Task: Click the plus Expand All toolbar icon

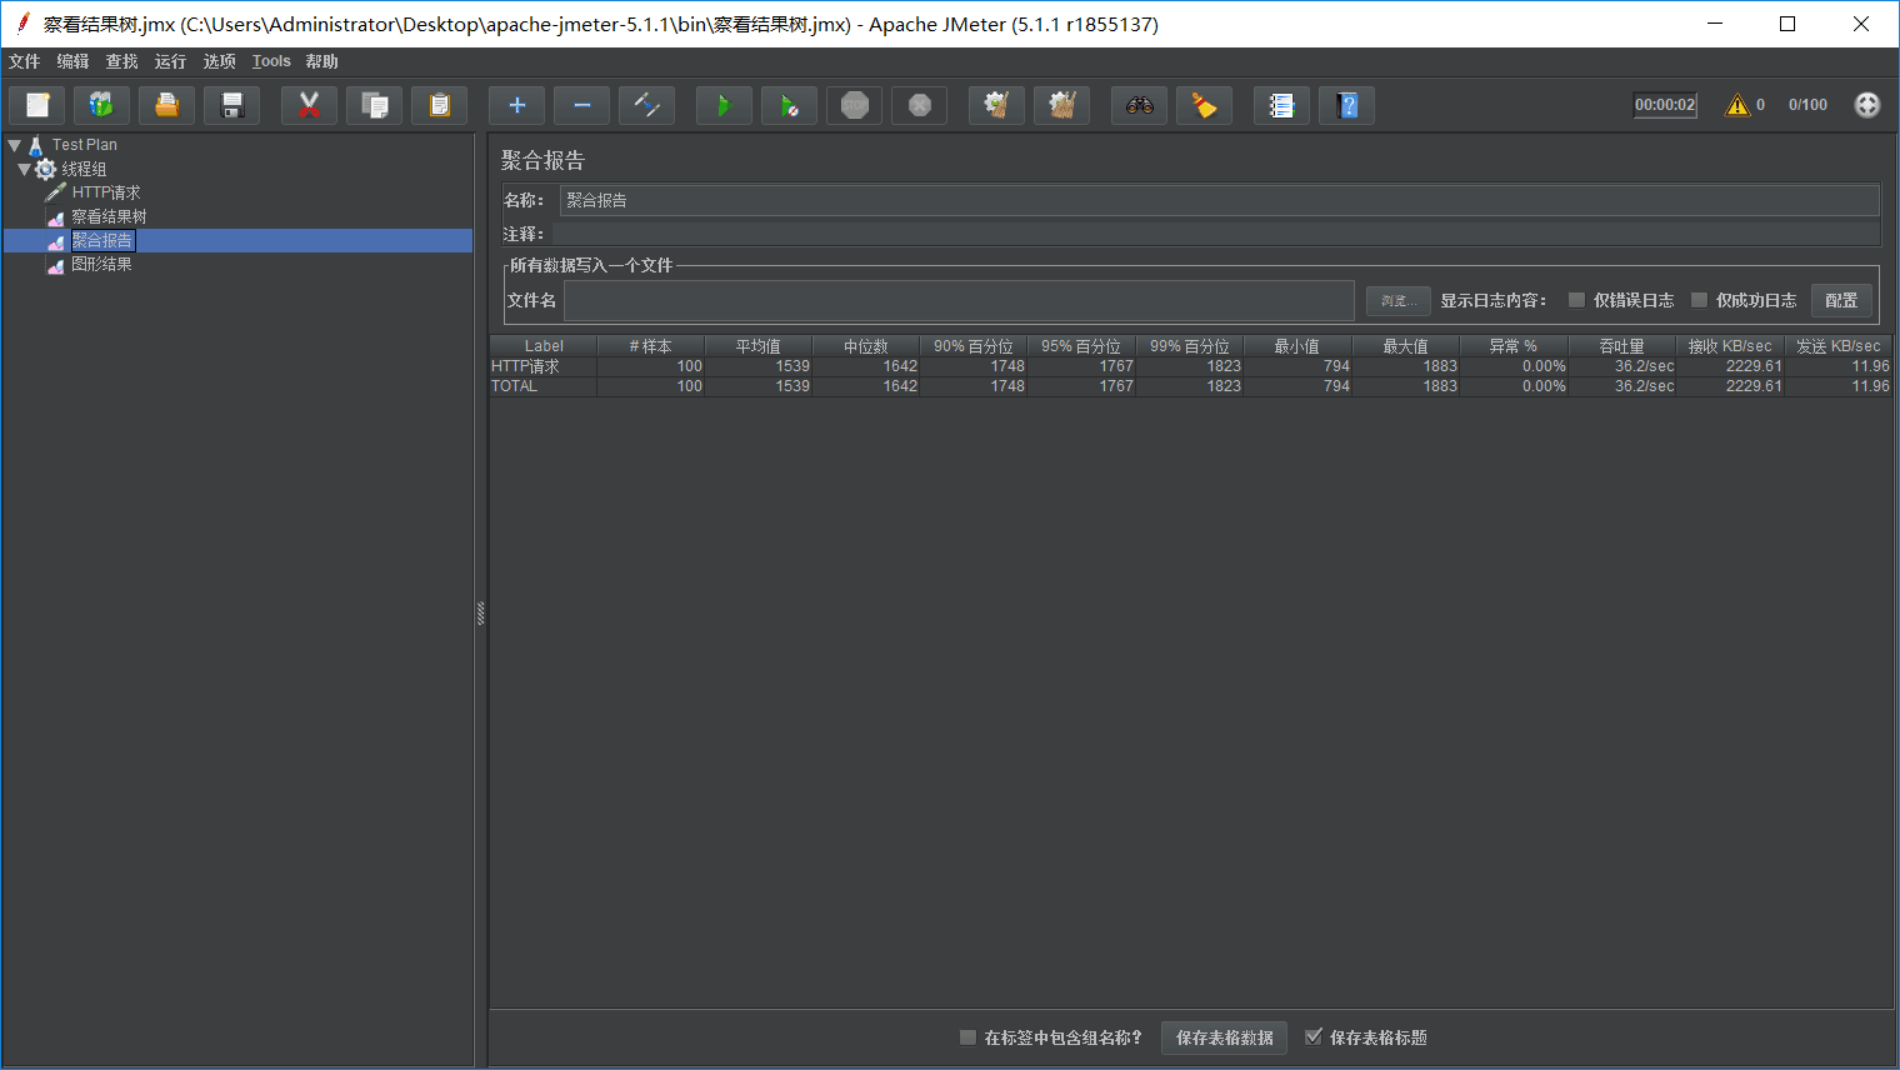Action: click(517, 105)
